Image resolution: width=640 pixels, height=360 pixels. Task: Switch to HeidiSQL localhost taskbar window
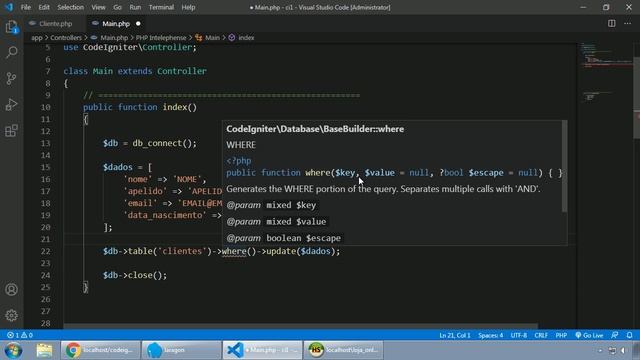[x=343, y=350]
